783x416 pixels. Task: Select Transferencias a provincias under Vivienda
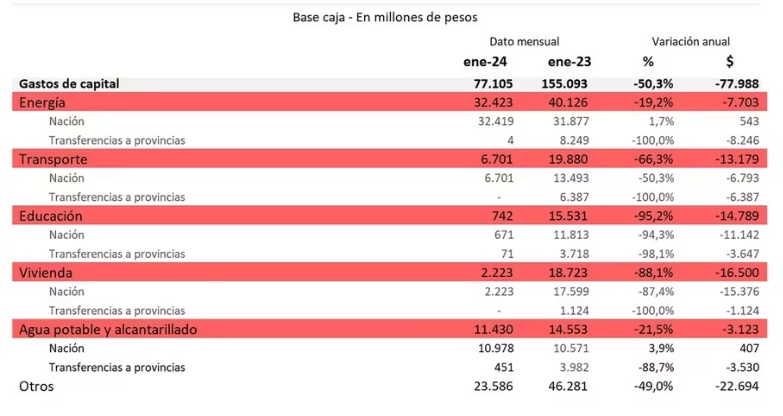(x=116, y=310)
